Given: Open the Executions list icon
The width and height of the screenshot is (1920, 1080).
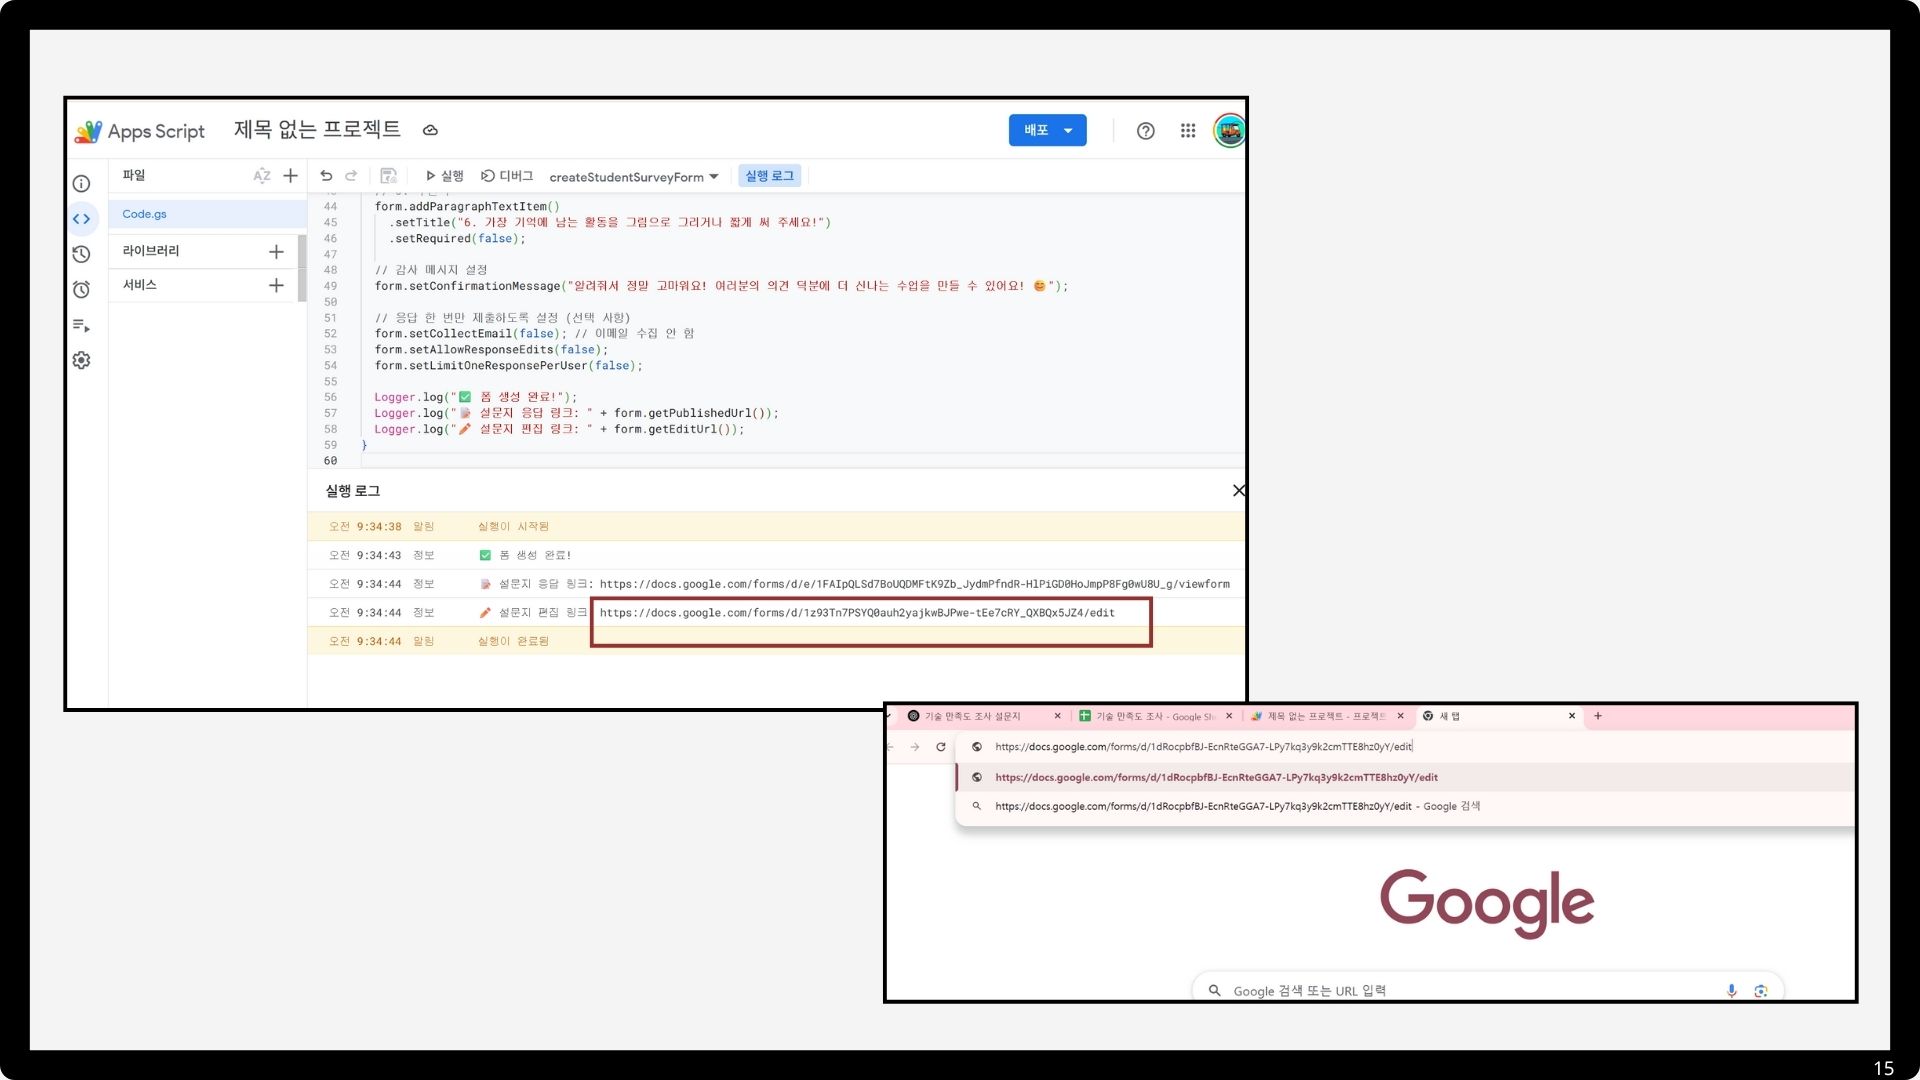Looking at the screenshot, I should pyautogui.click(x=82, y=326).
